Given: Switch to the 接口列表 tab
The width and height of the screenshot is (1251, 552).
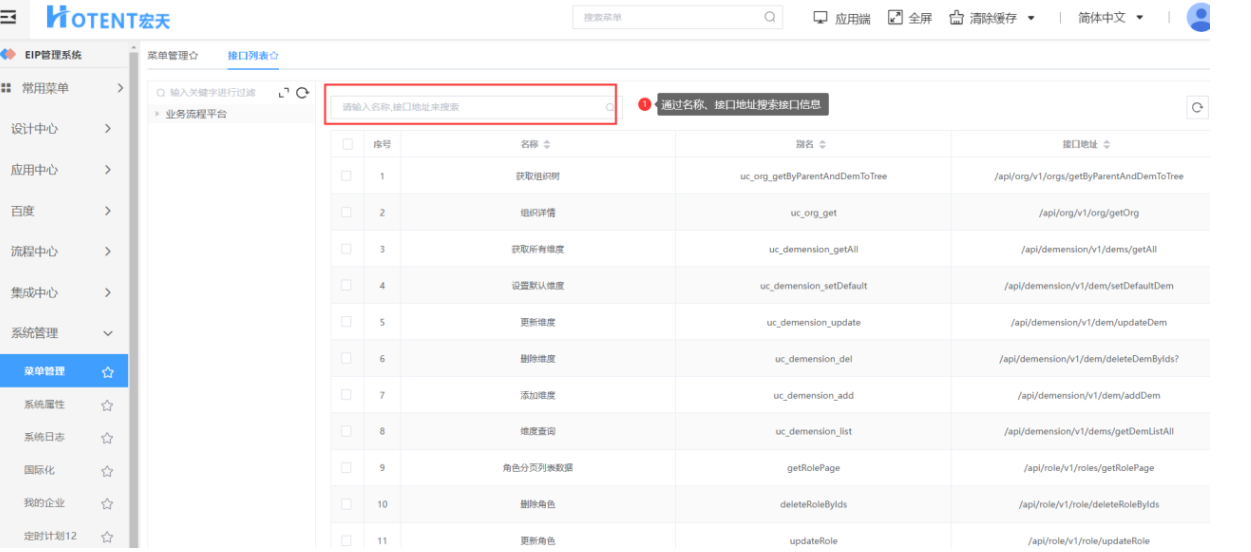Looking at the screenshot, I should (248, 56).
